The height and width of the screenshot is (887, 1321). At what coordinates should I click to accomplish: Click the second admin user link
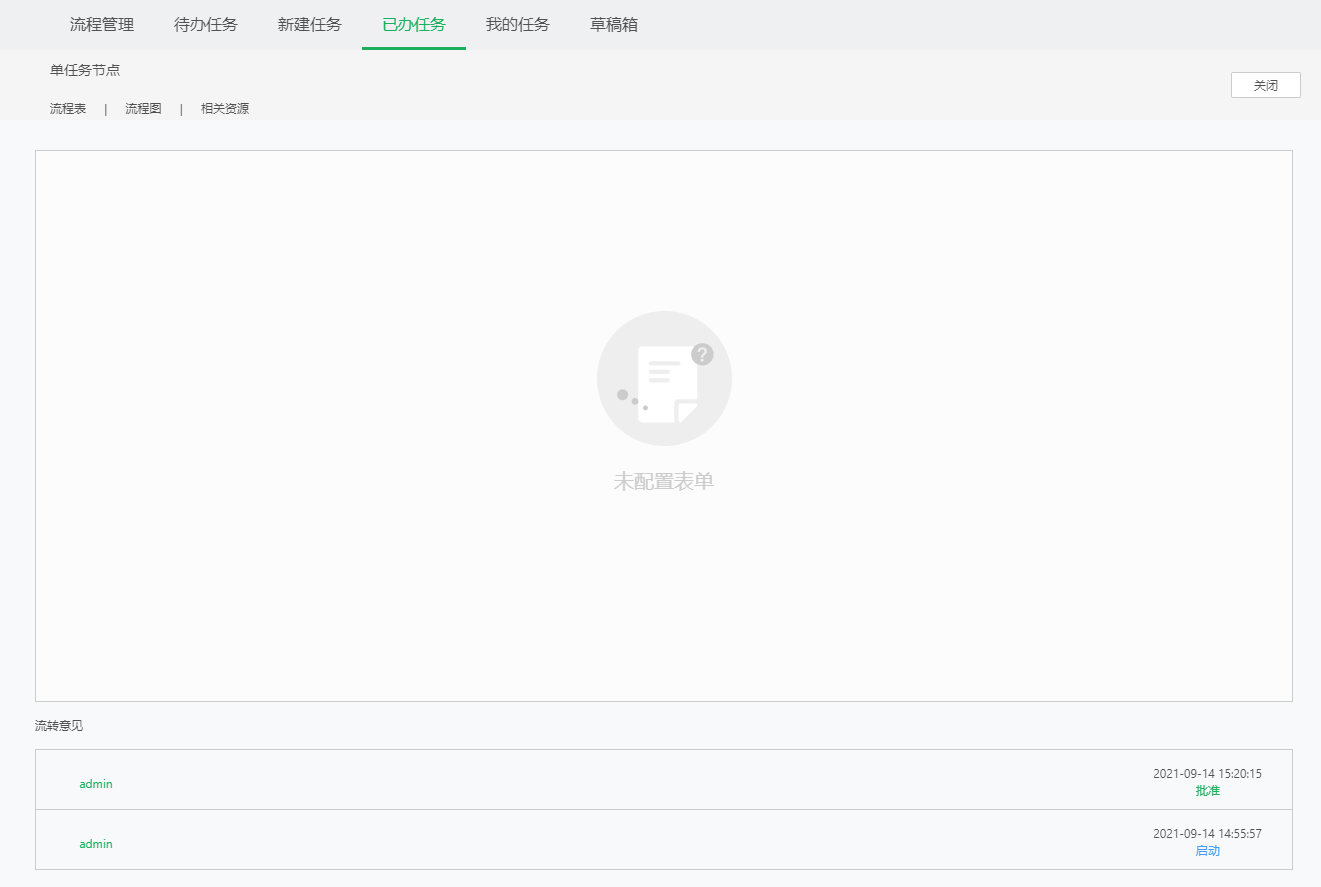pyautogui.click(x=95, y=844)
